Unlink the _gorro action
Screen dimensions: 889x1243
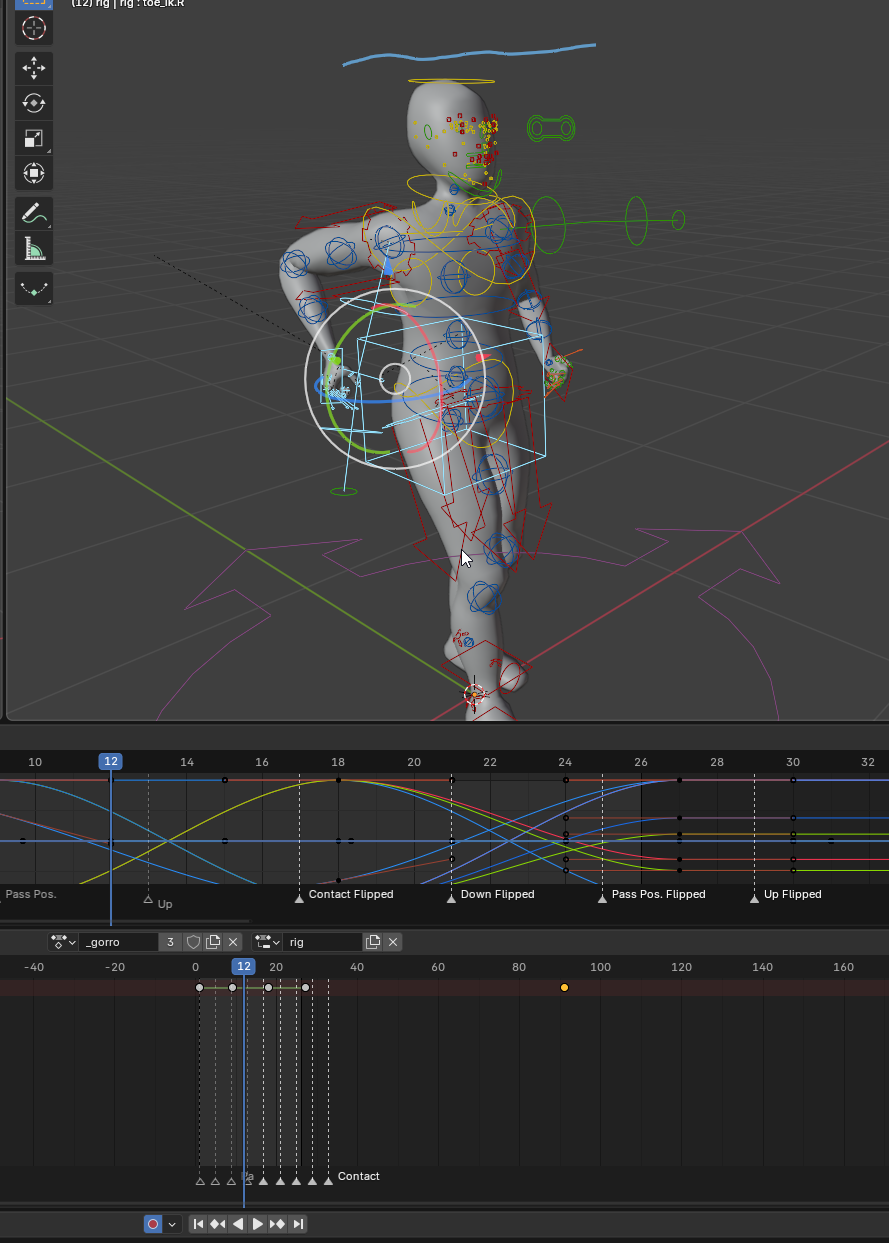point(232,942)
